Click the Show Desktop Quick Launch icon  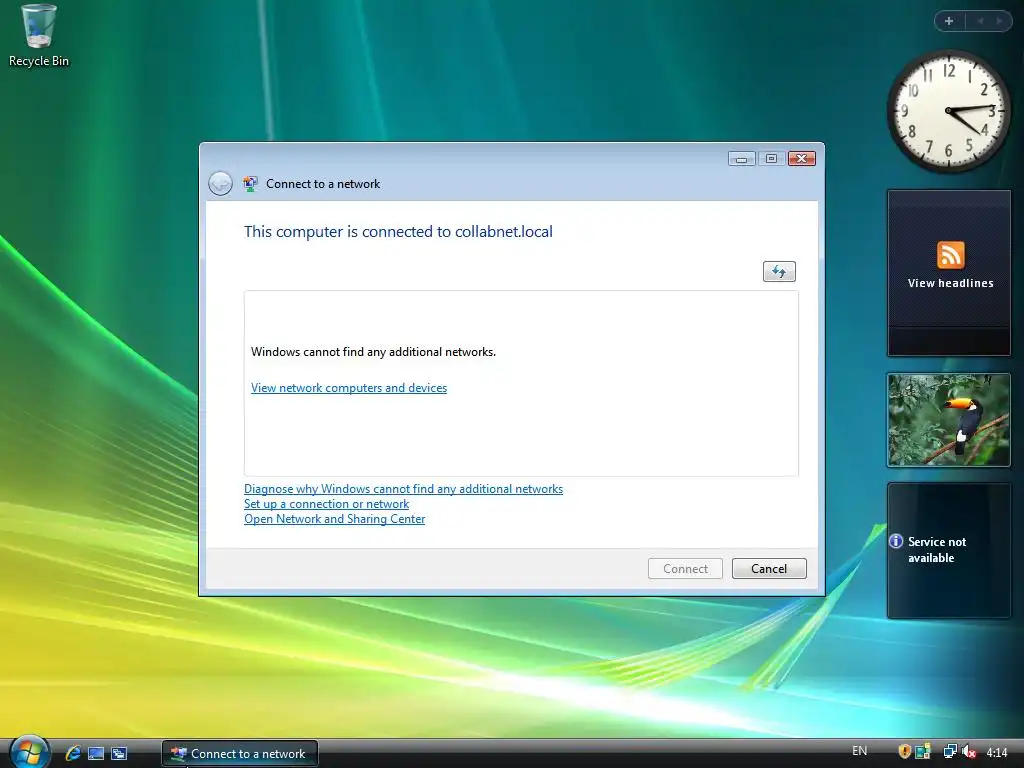pyautogui.click(x=96, y=753)
